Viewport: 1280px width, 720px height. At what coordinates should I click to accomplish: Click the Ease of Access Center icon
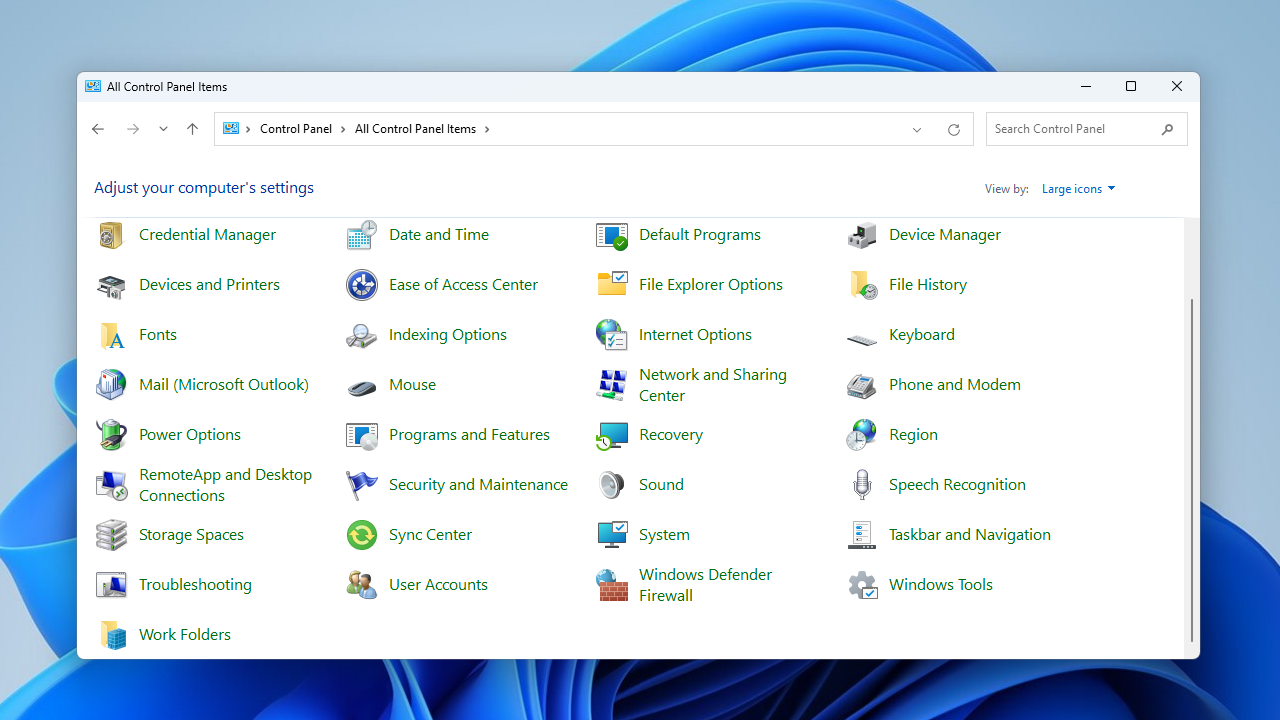[x=361, y=285]
